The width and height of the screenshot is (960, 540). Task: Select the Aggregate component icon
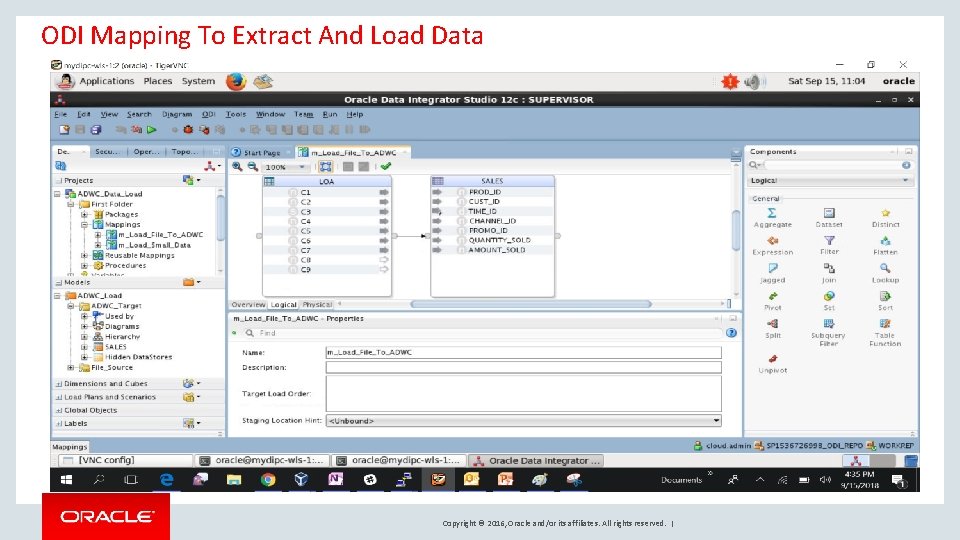(772, 212)
